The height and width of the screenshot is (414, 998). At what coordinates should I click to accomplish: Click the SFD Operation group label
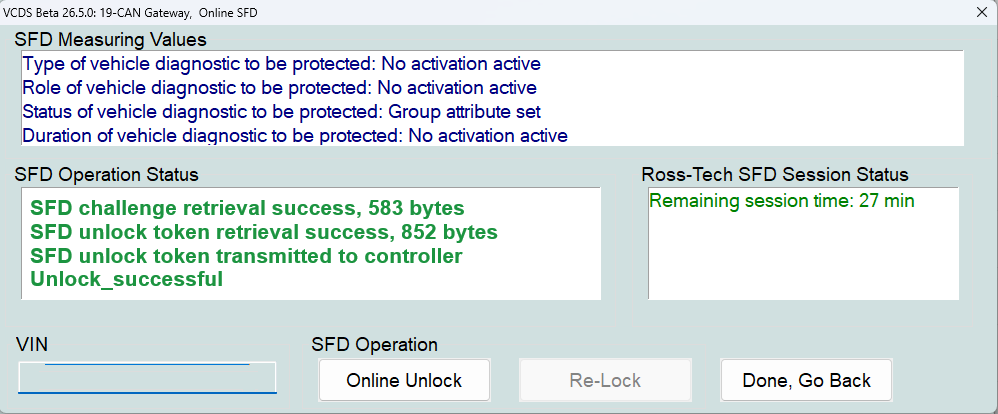pos(374,345)
